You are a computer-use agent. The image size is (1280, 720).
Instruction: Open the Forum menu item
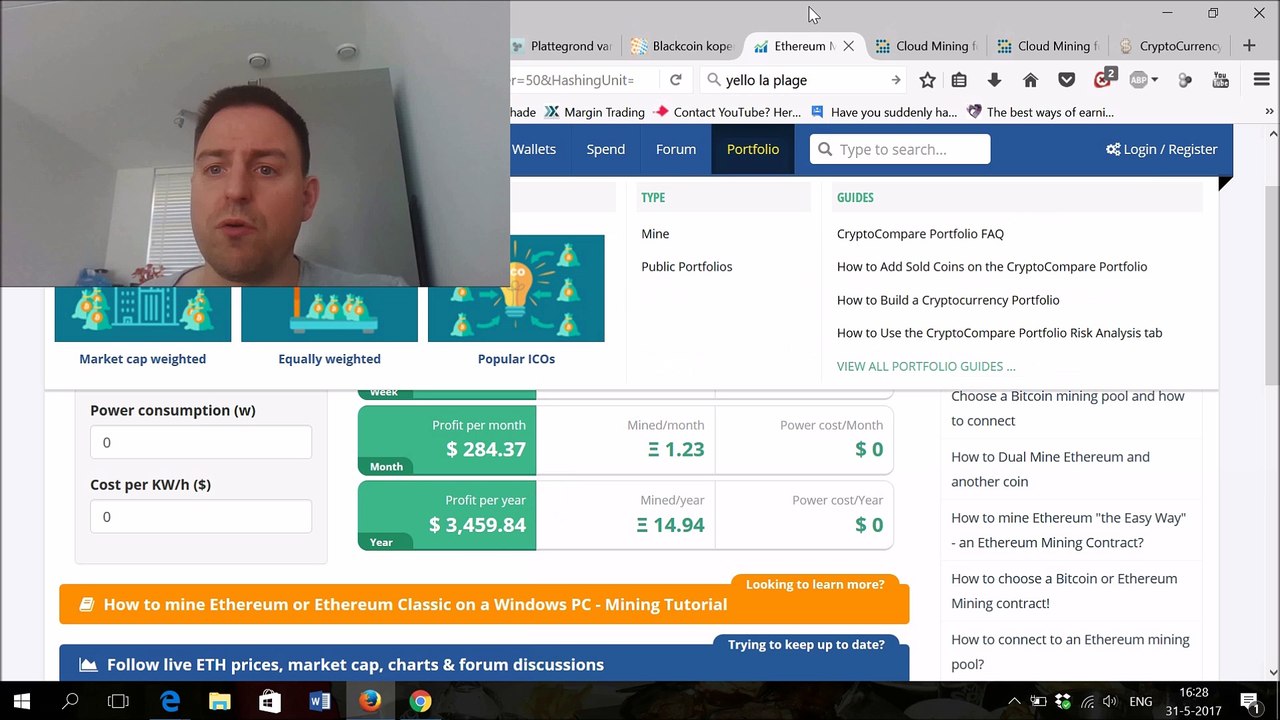[676, 149]
